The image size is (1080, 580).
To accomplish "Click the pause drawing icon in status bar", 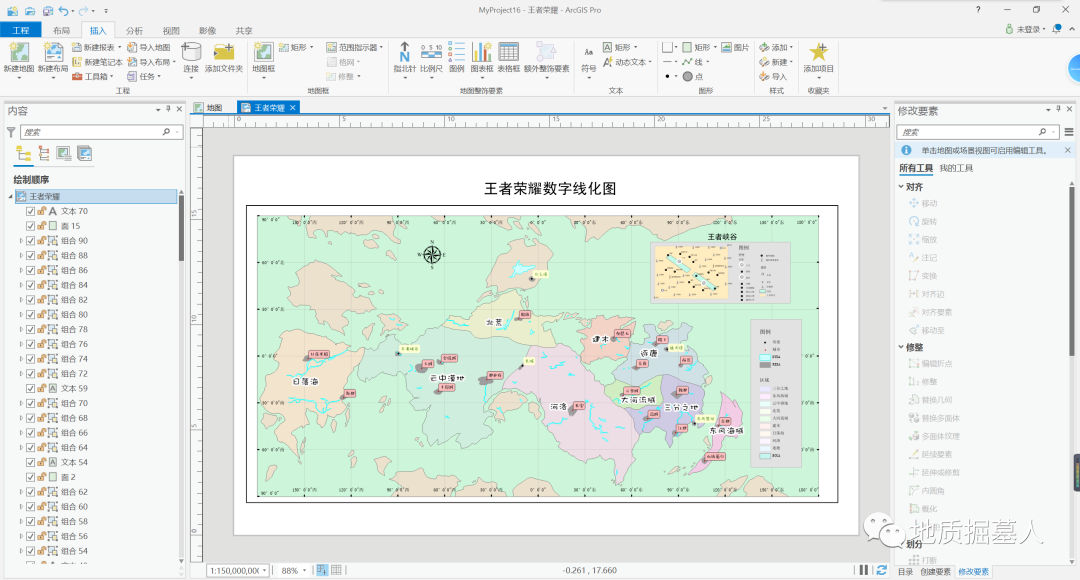I will pos(864,570).
